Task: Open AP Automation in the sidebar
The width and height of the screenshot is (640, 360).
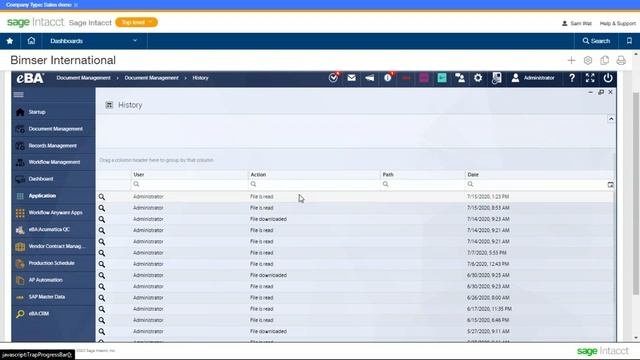Action: (x=53, y=280)
